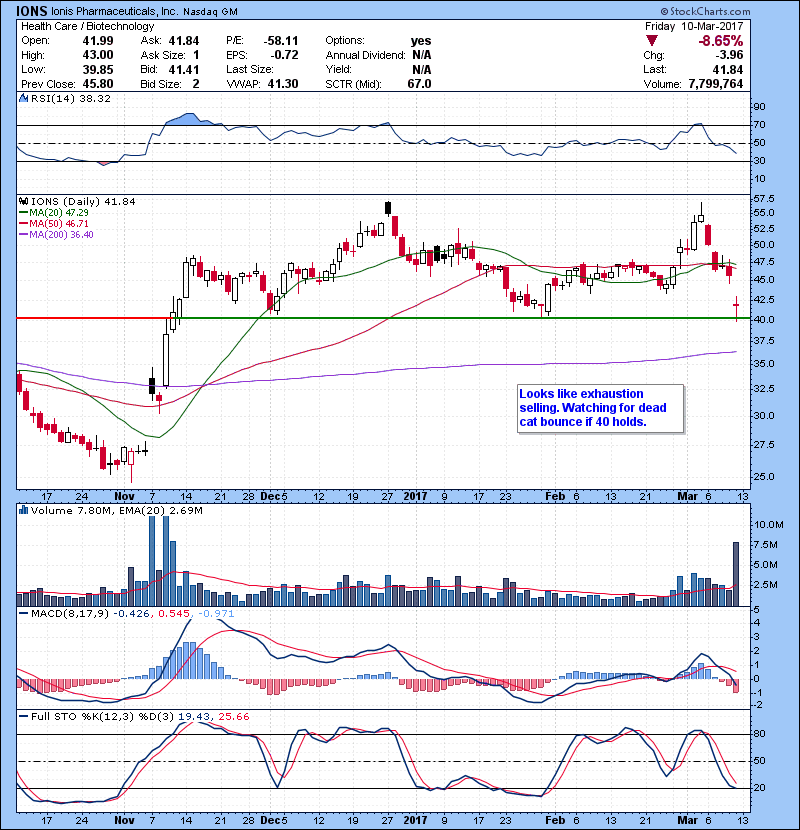Click the red MA(50) legend line
This screenshot has height=830, width=800.
tap(23, 224)
